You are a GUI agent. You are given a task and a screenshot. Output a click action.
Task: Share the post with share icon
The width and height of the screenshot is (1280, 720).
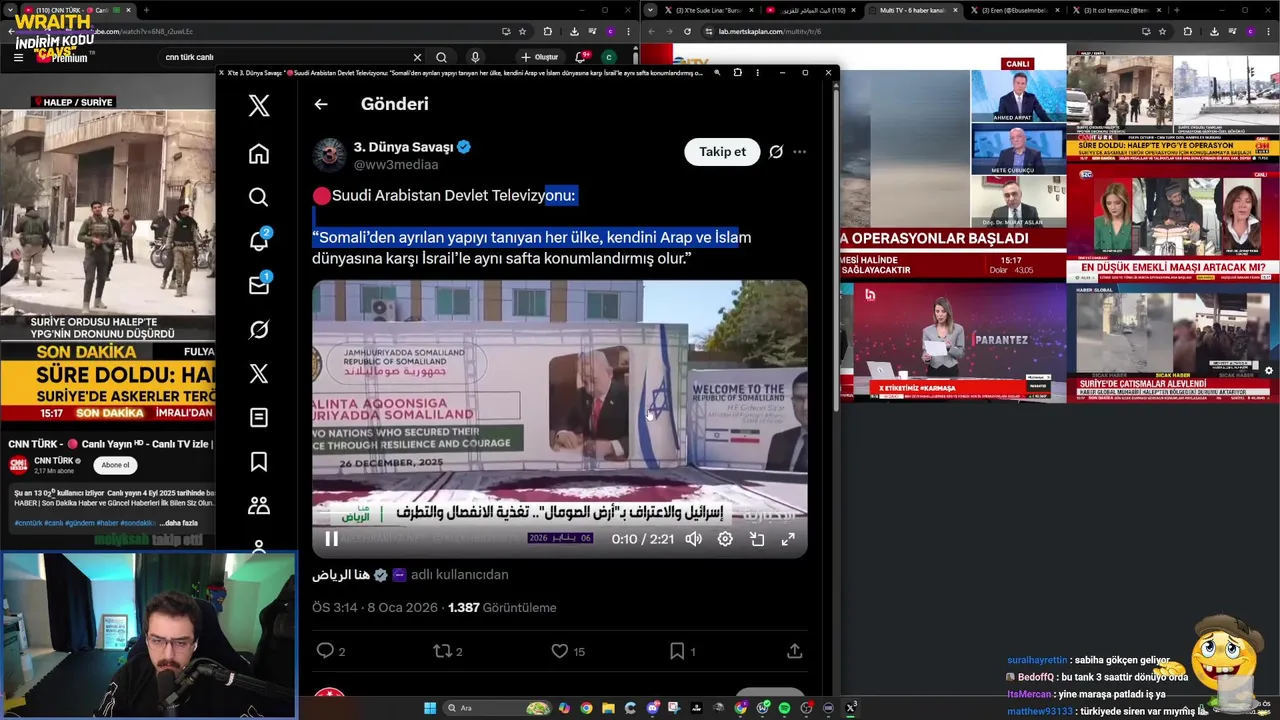(795, 651)
